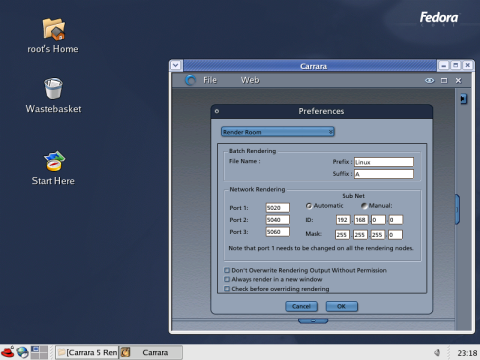Click fourth ID octet field
This screenshot has height=360, width=480.
(x=396, y=220)
